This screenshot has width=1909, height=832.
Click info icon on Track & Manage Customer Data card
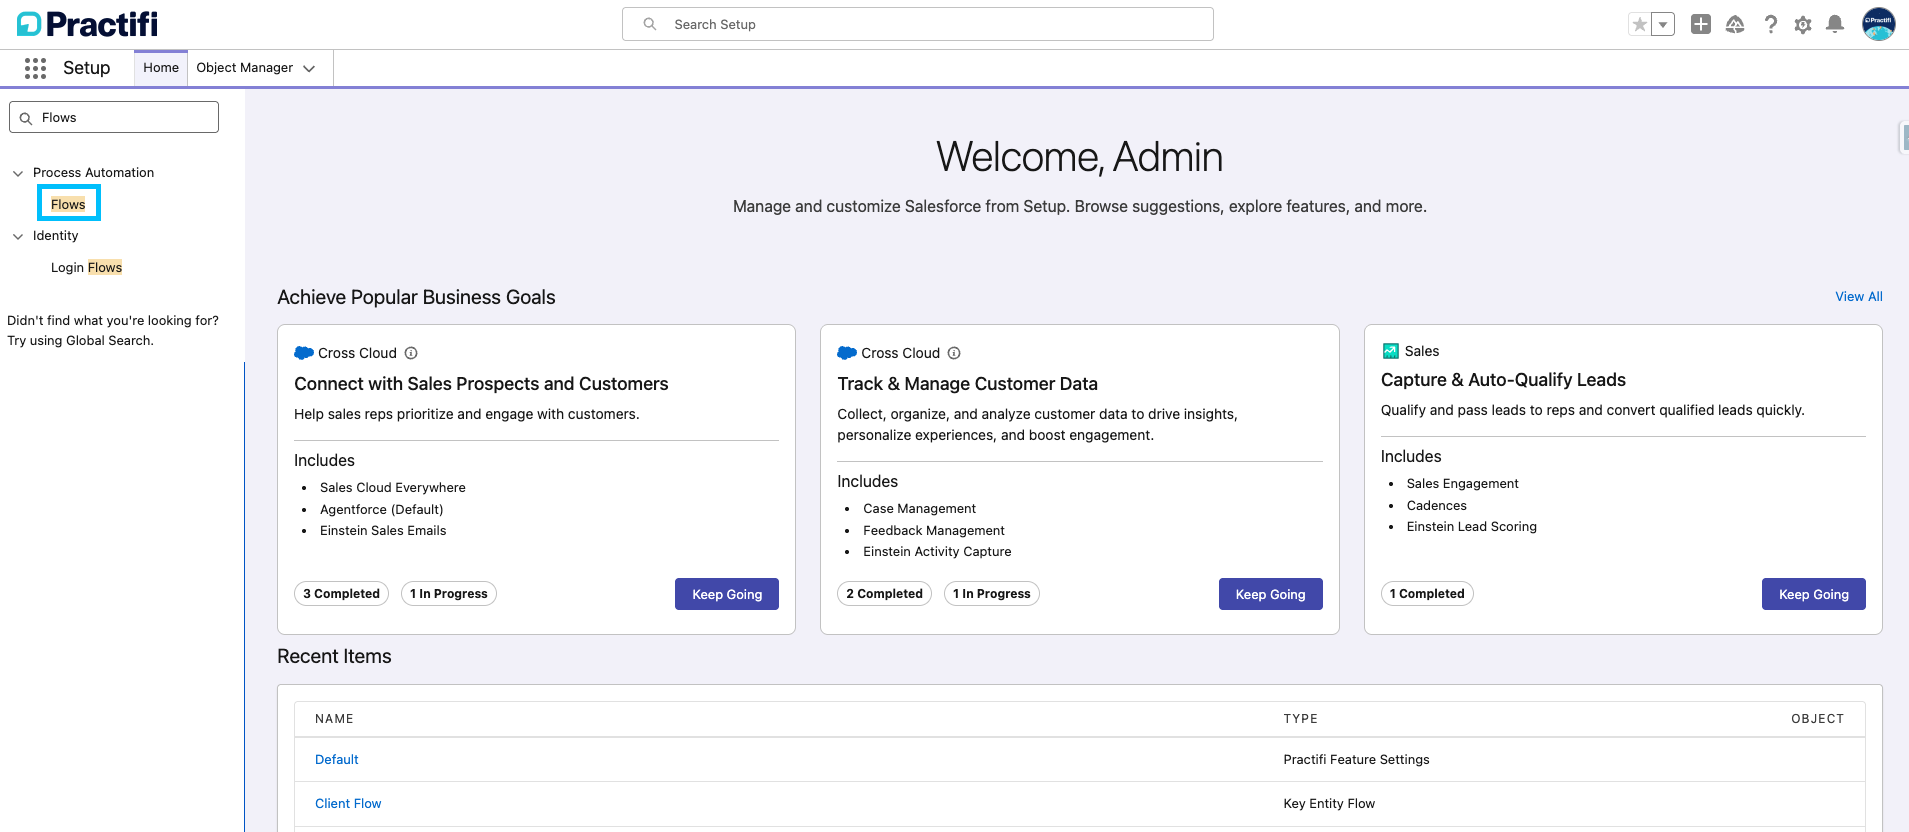pos(954,353)
